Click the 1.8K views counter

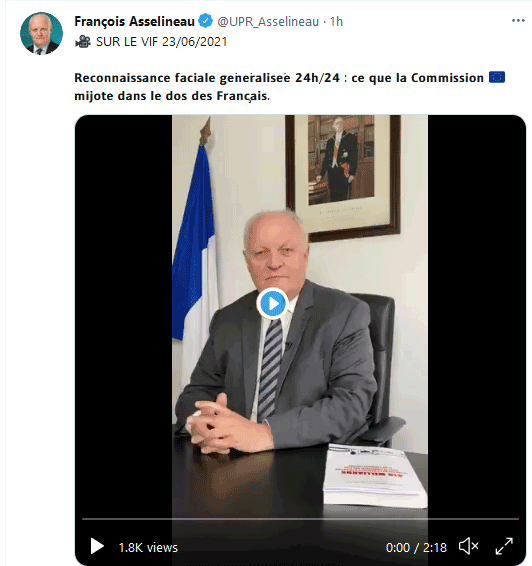148,548
